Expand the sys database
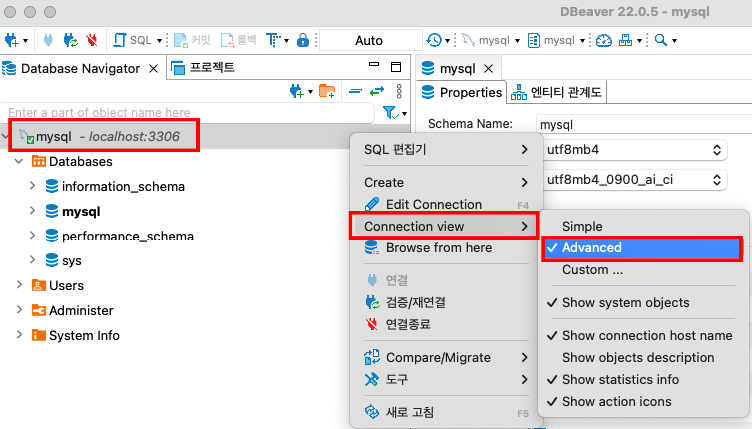Viewport: 752px width, 429px height. (32, 260)
